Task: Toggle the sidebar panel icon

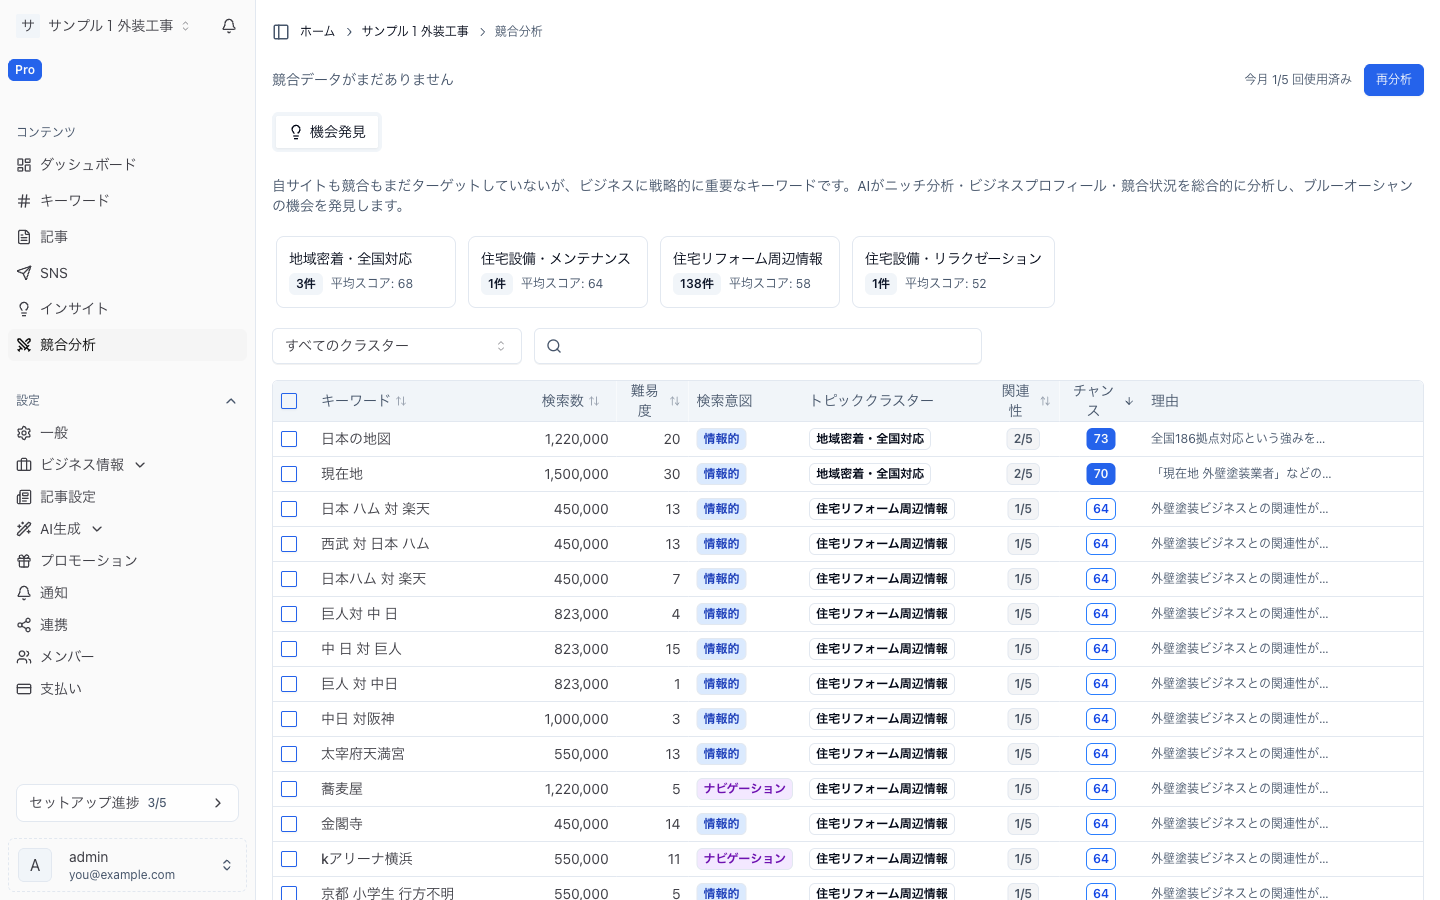Action: click(x=281, y=32)
